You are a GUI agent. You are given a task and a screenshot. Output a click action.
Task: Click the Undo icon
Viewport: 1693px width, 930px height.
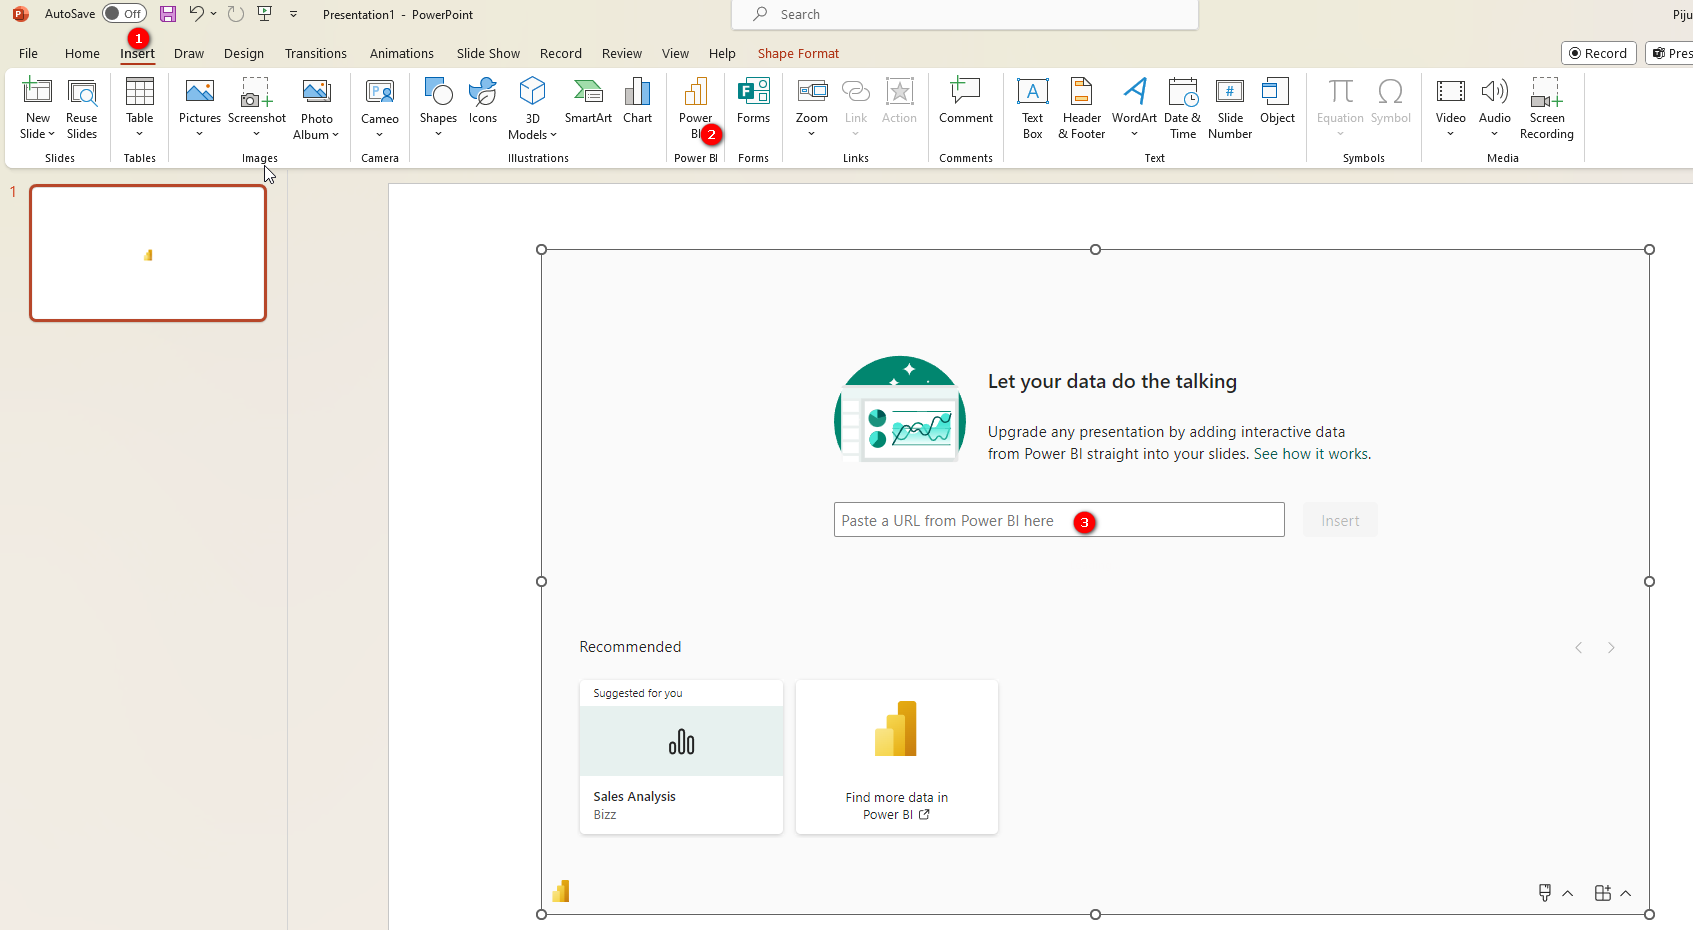point(196,14)
